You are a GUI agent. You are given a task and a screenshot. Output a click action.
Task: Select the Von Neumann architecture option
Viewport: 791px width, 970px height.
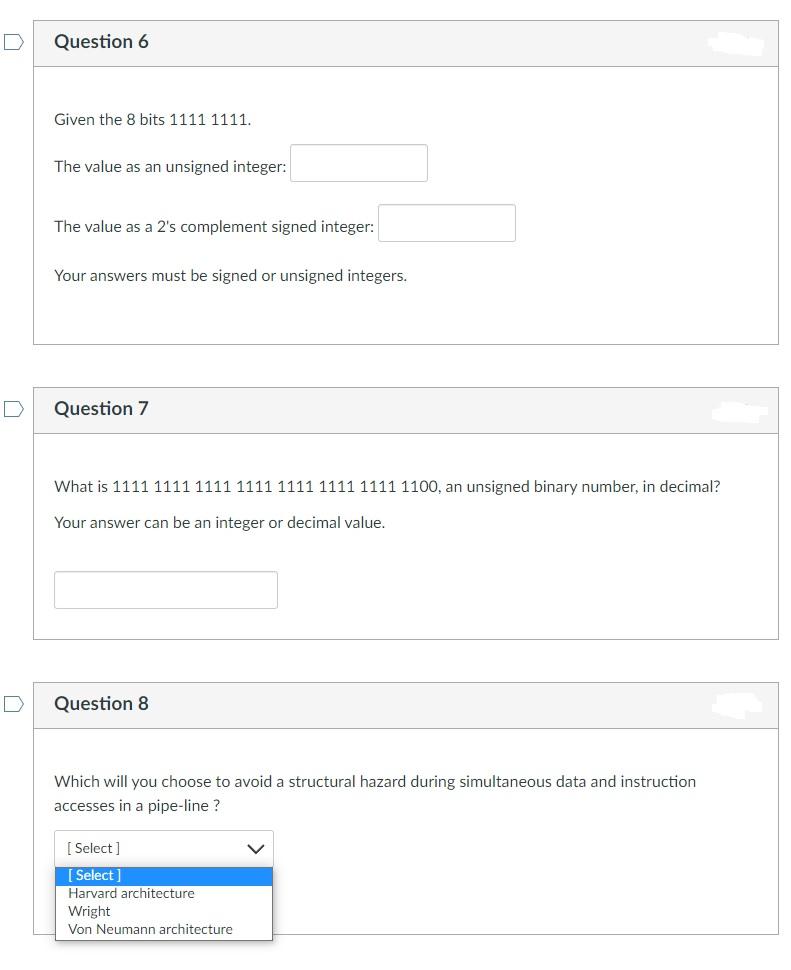coord(149,929)
